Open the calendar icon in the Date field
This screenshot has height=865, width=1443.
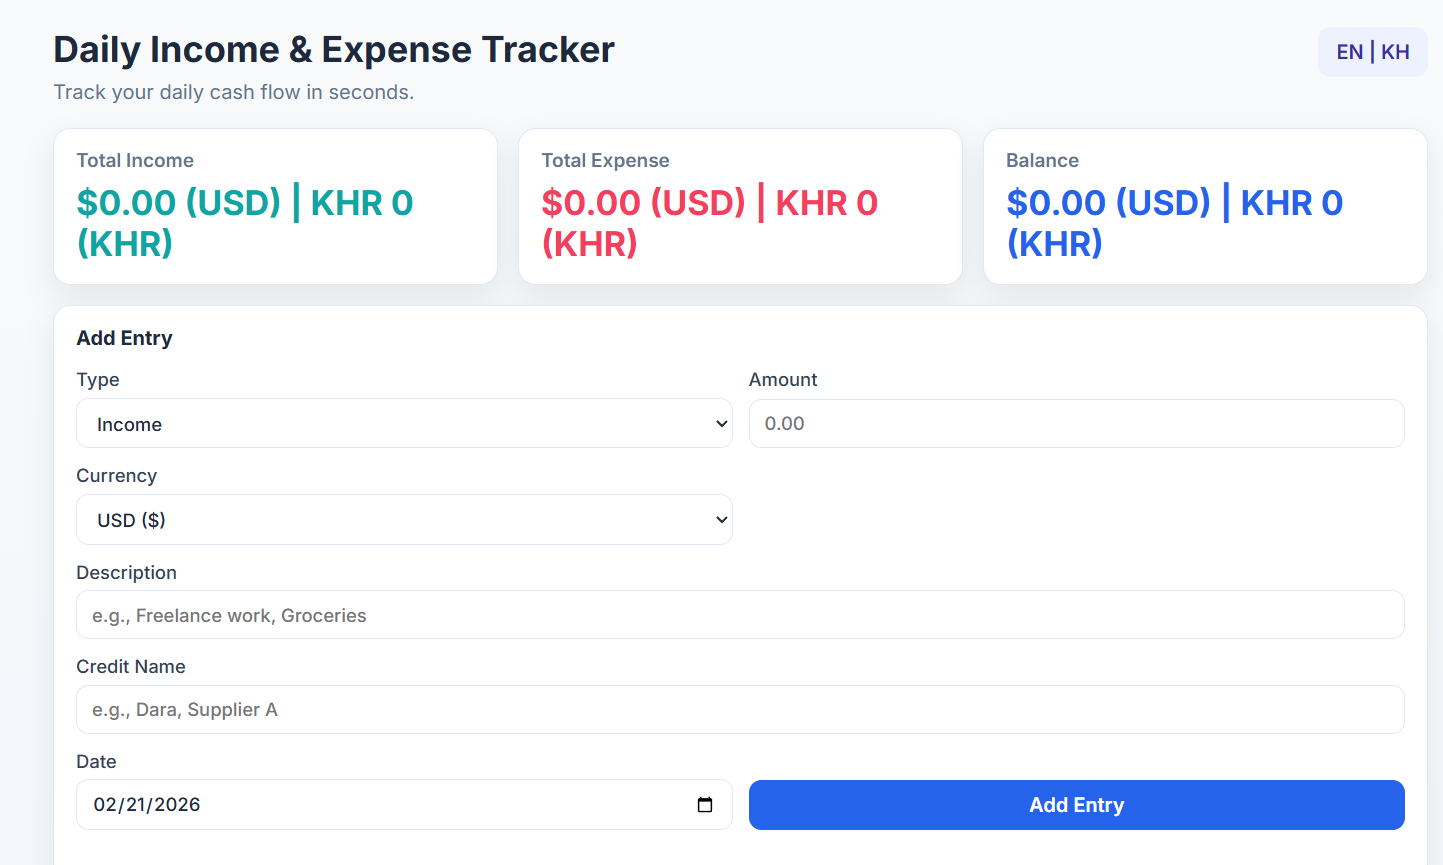[705, 804]
